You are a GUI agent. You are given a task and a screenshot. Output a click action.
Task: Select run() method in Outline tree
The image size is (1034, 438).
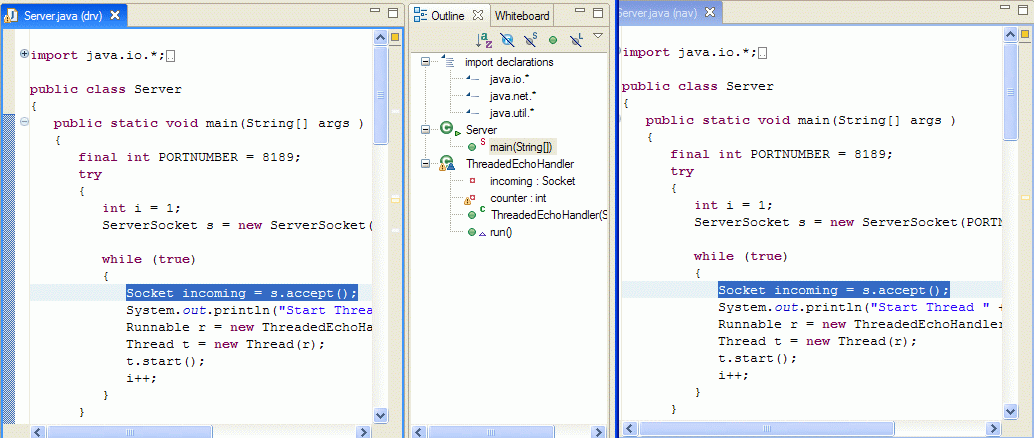[500, 232]
